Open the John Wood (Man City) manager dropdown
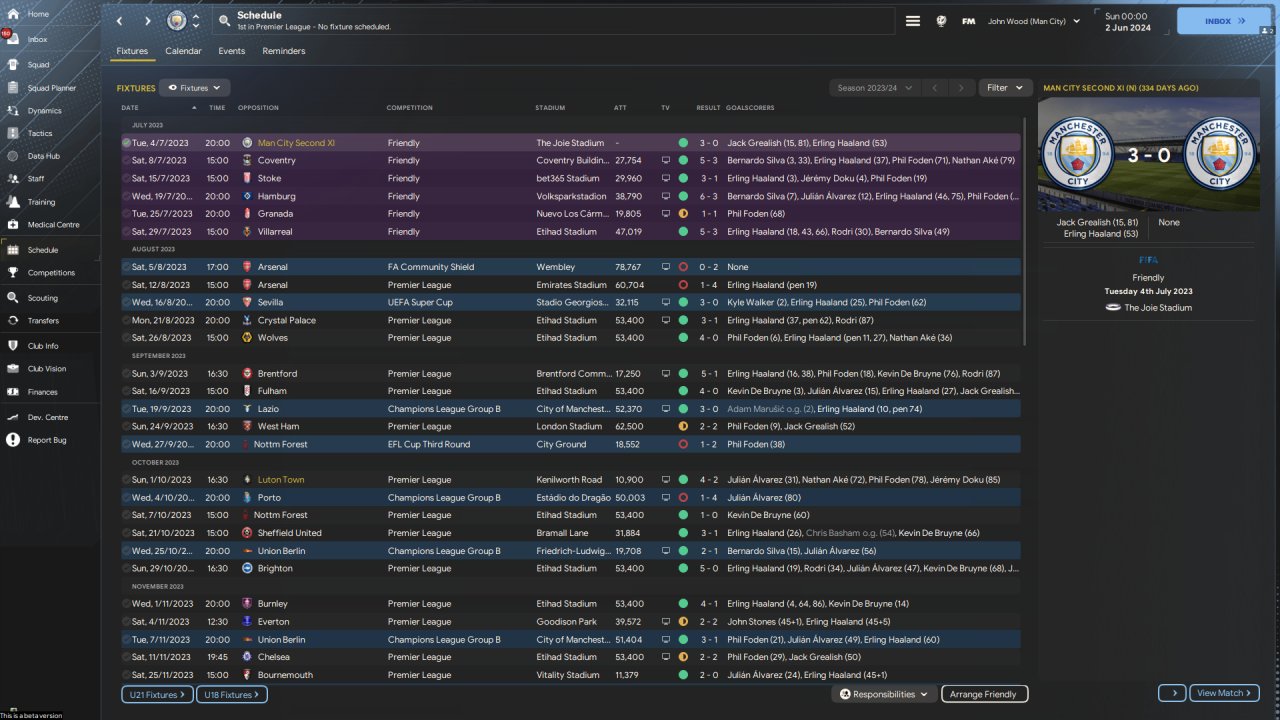 point(1033,21)
